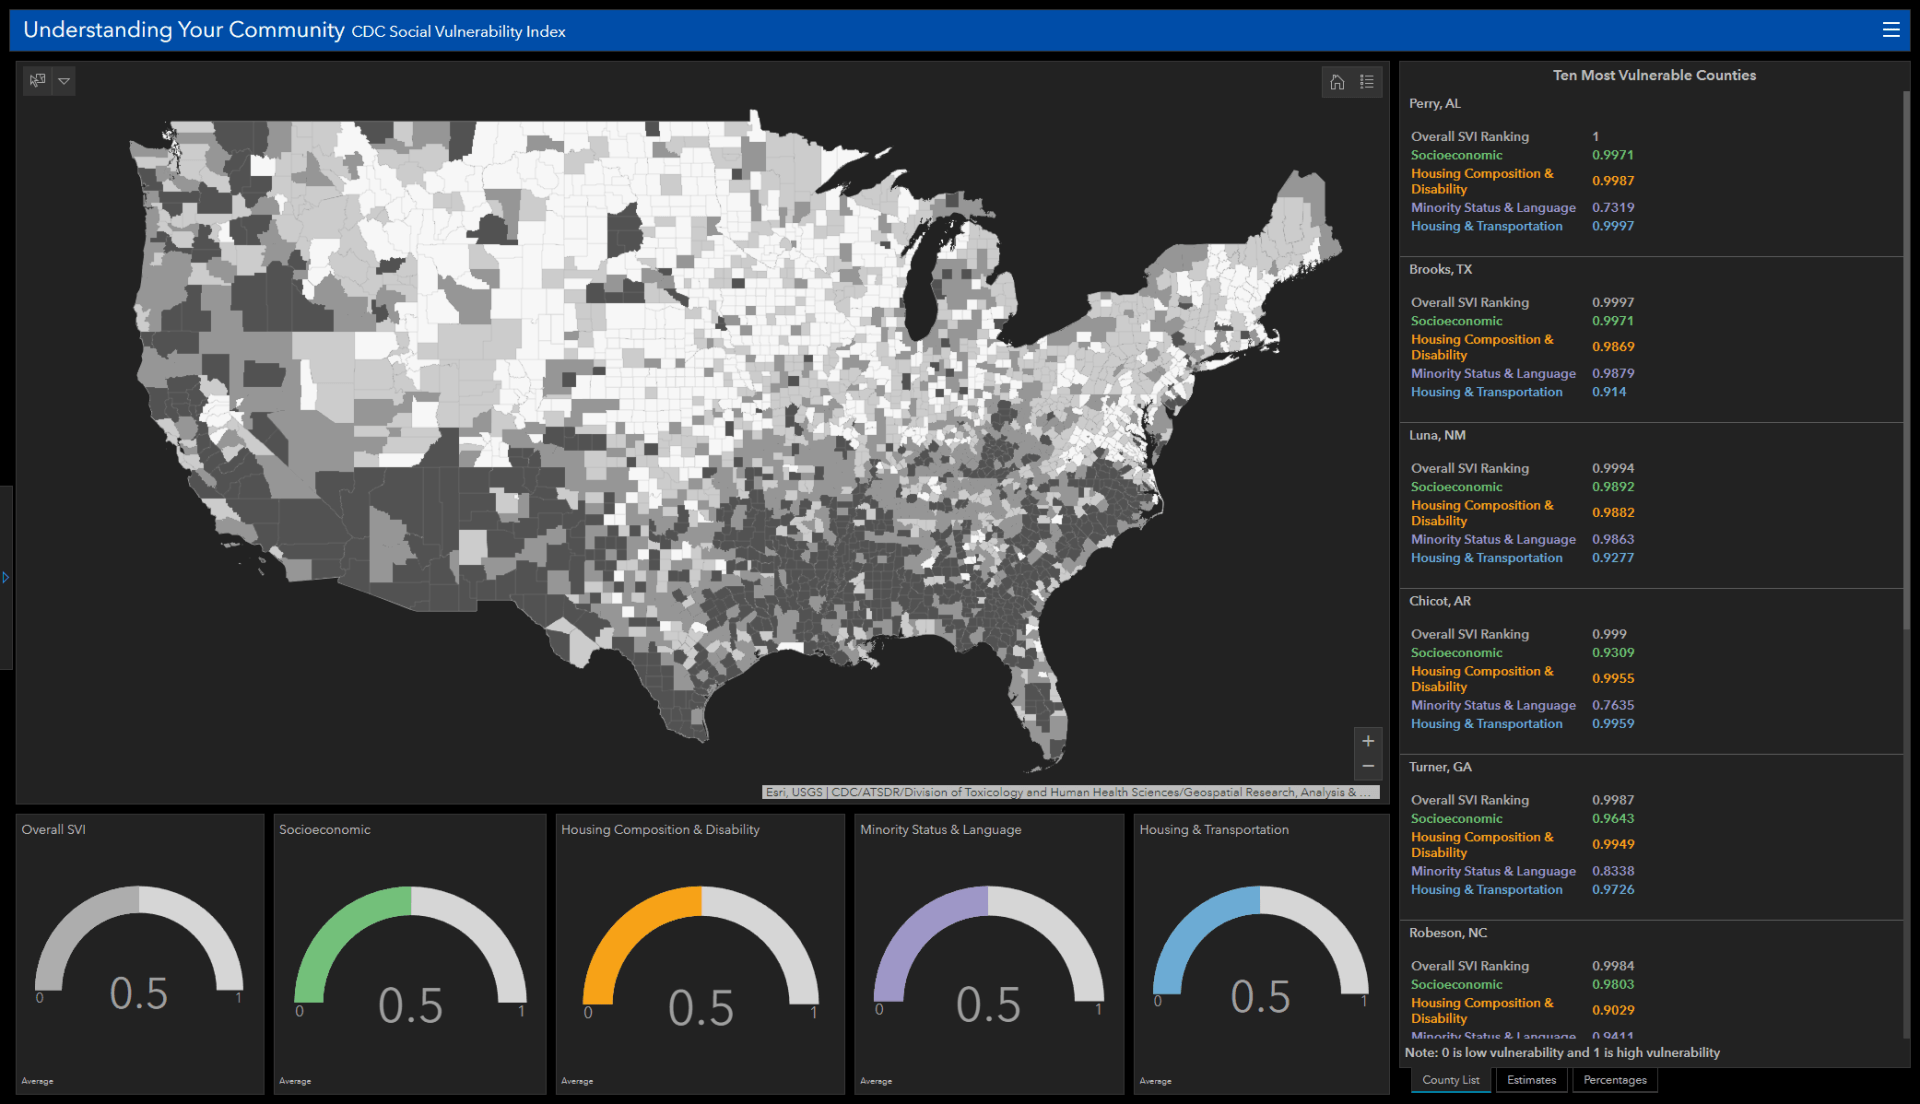The width and height of the screenshot is (1920, 1104).
Task: Open the hamburger menu in the title bar
Action: pos(1891,29)
